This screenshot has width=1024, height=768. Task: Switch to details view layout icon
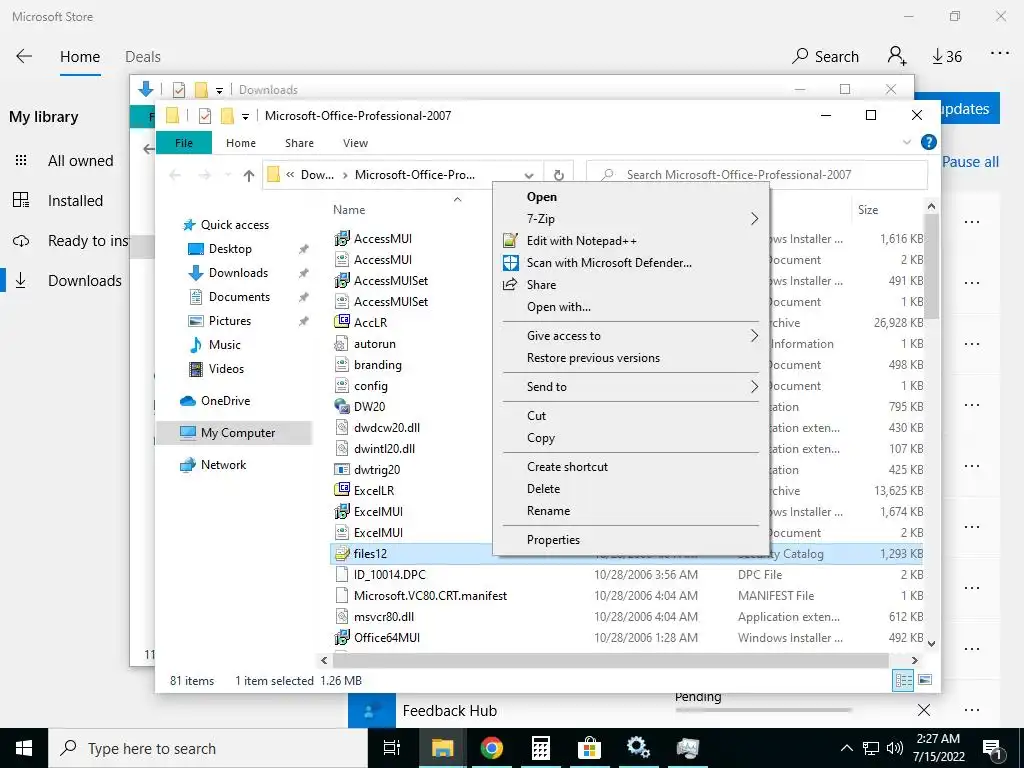pyautogui.click(x=903, y=680)
